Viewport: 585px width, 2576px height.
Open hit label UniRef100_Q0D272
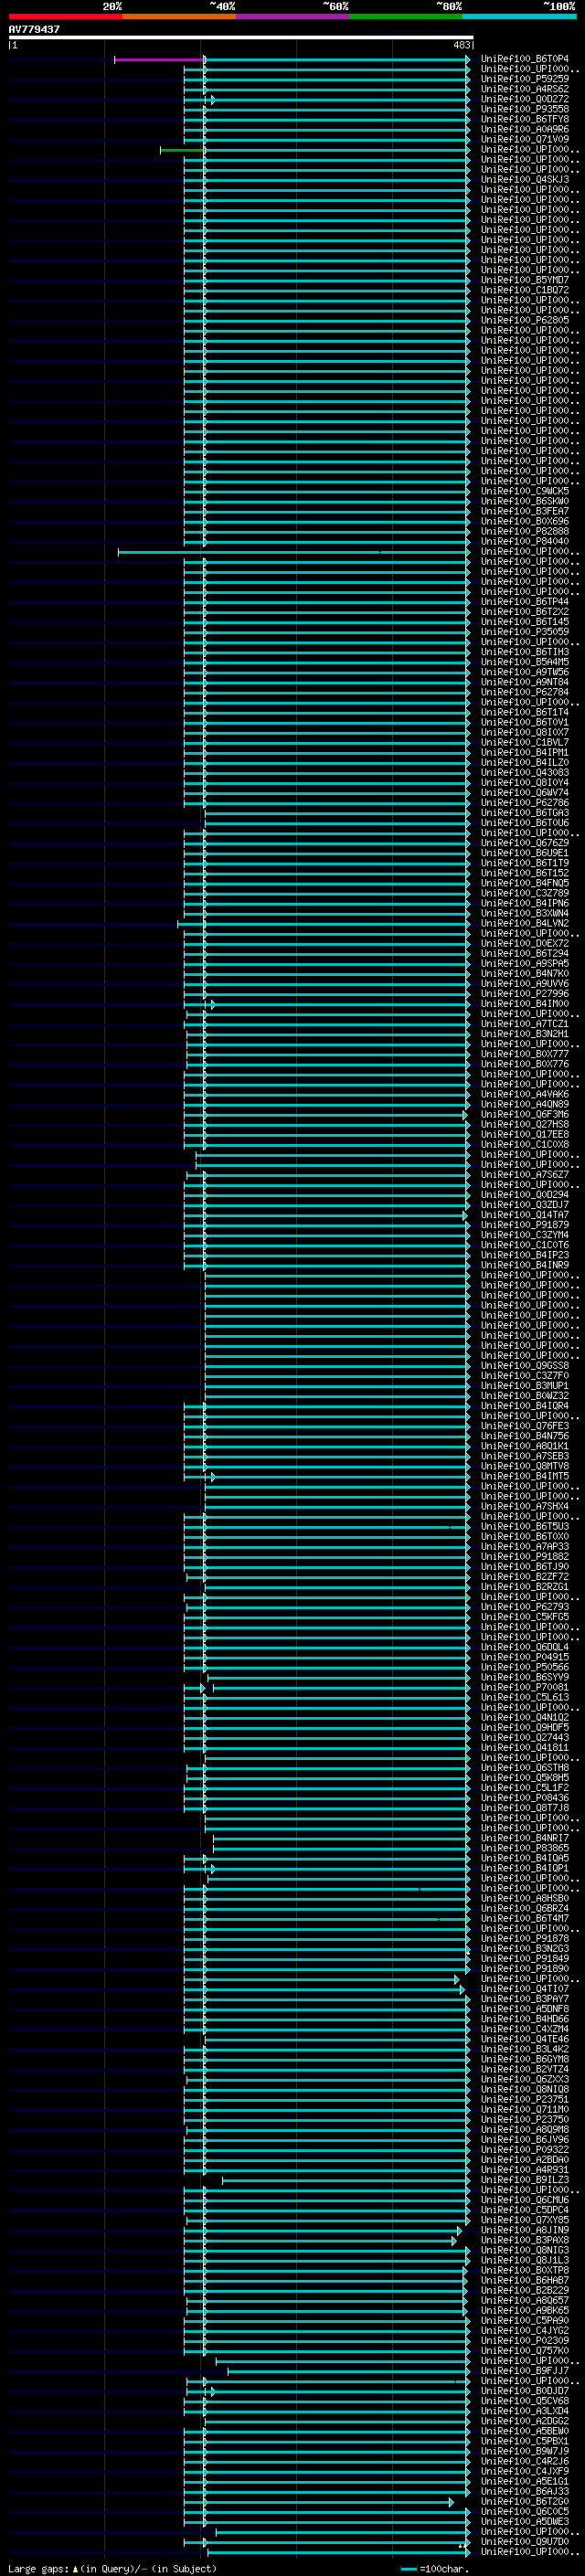[524, 99]
